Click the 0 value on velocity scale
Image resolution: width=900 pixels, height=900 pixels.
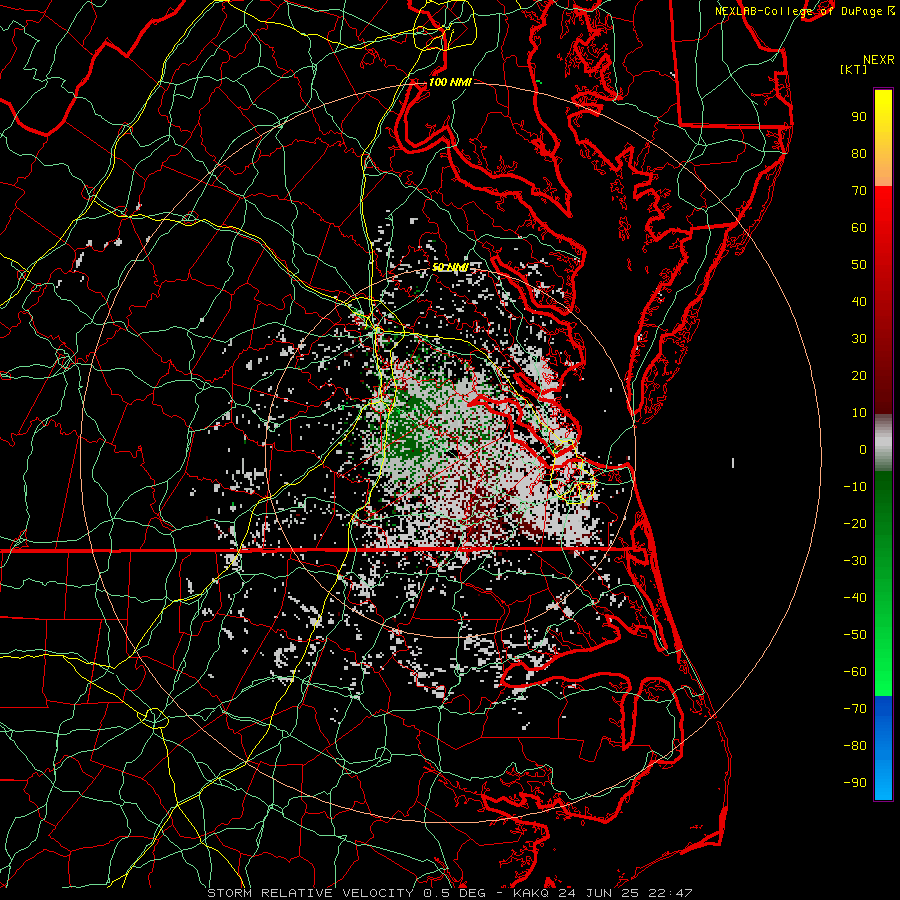(863, 449)
